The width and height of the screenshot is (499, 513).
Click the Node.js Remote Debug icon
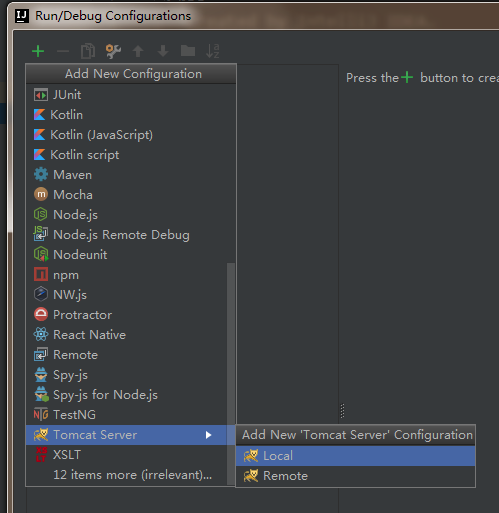click(x=41, y=234)
